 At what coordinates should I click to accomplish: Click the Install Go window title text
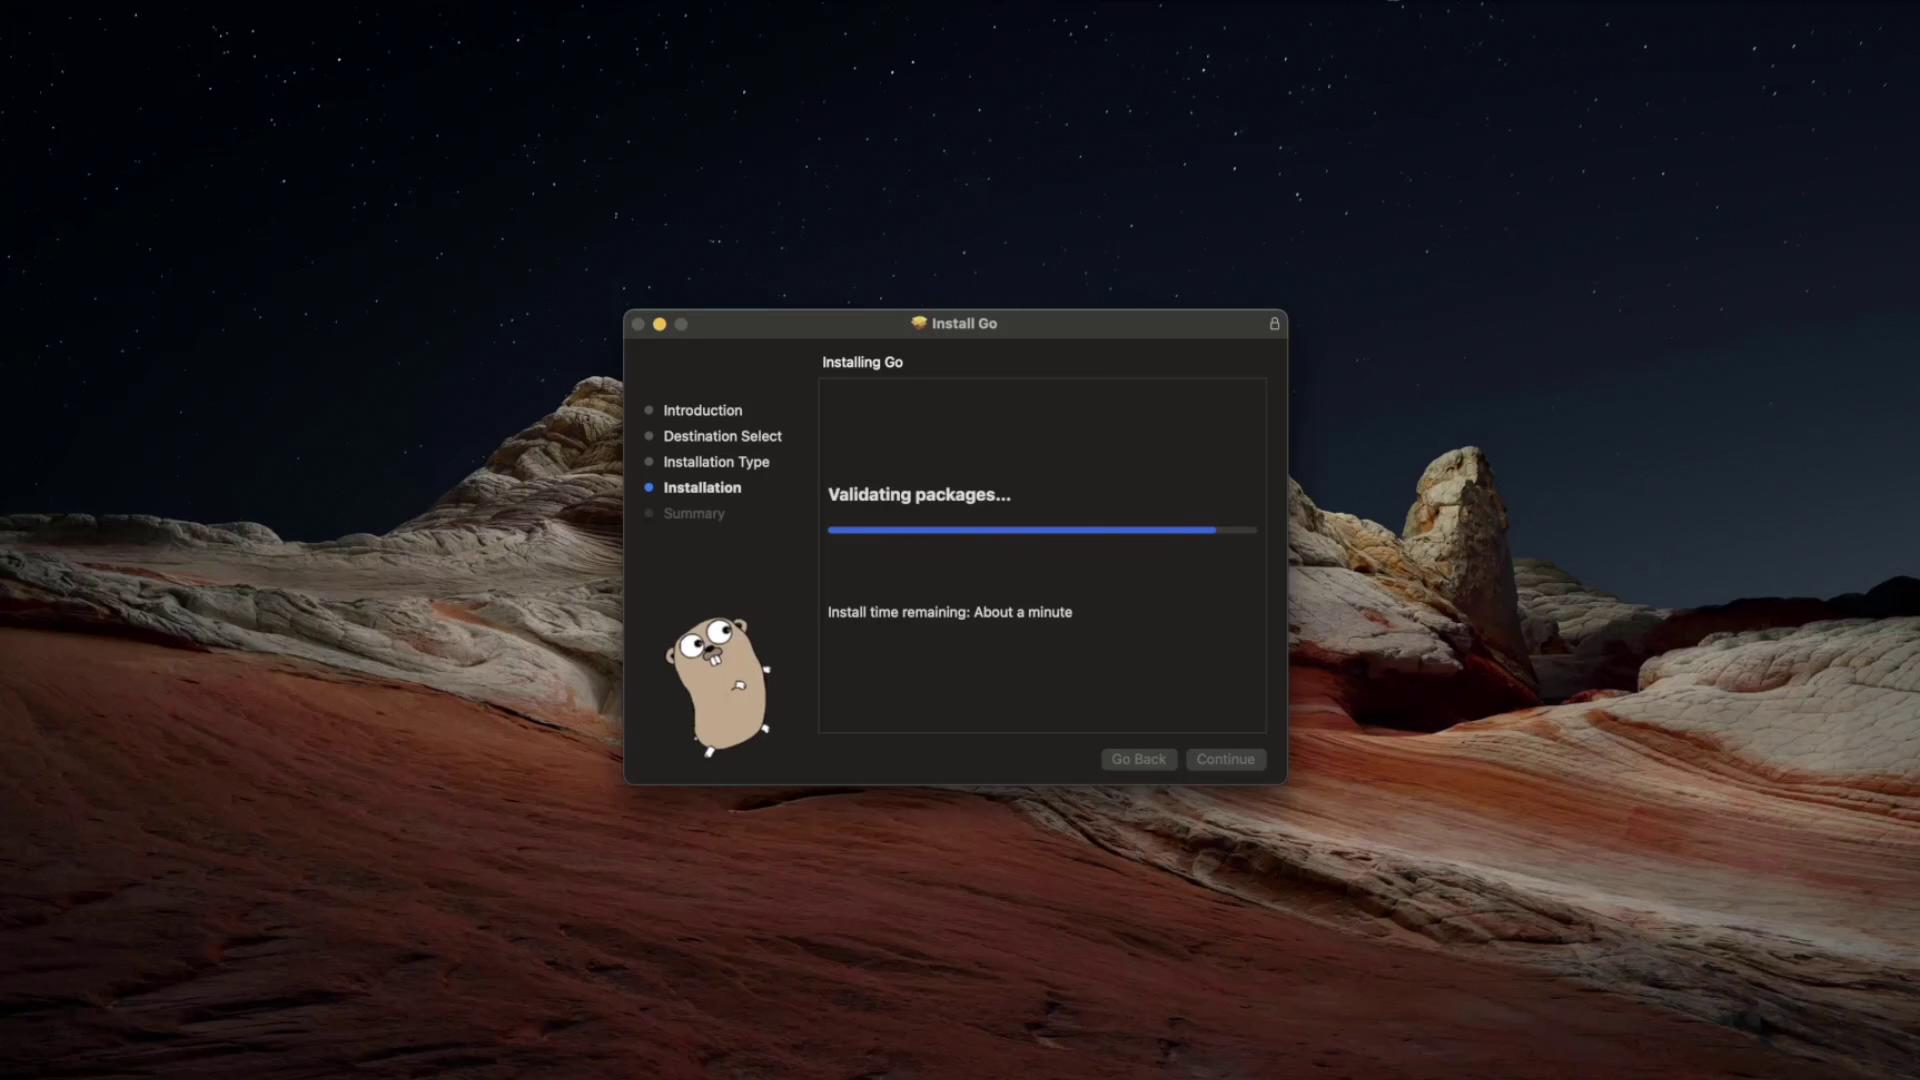(964, 324)
